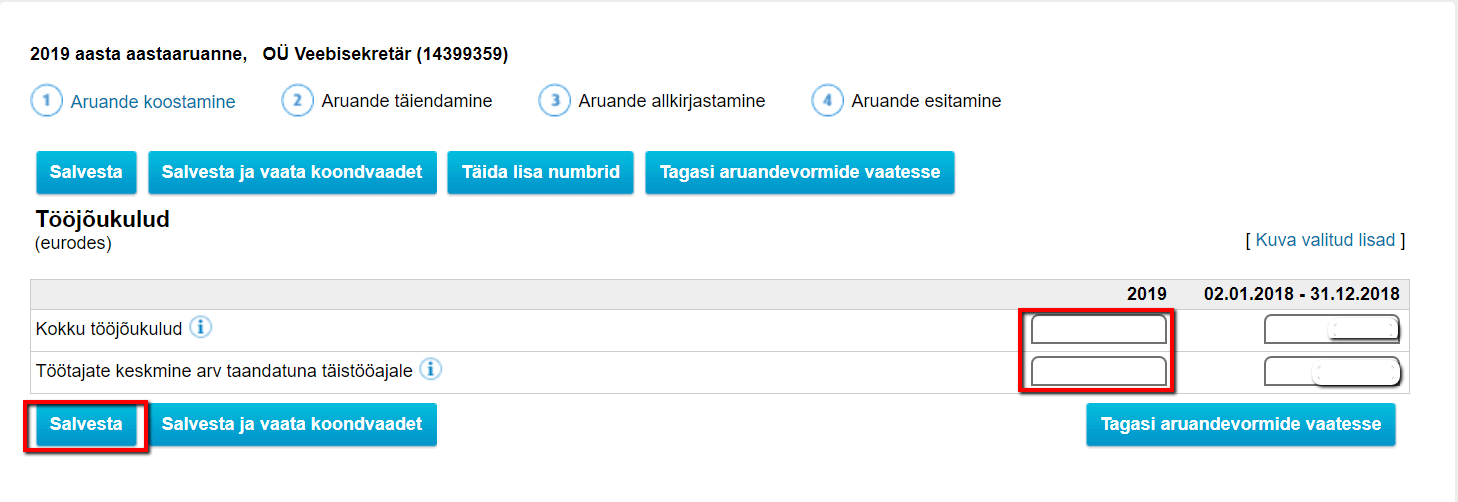Go to Aruande täiendamine step
Image resolution: width=1458 pixels, height=502 pixels.
coord(407,101)
